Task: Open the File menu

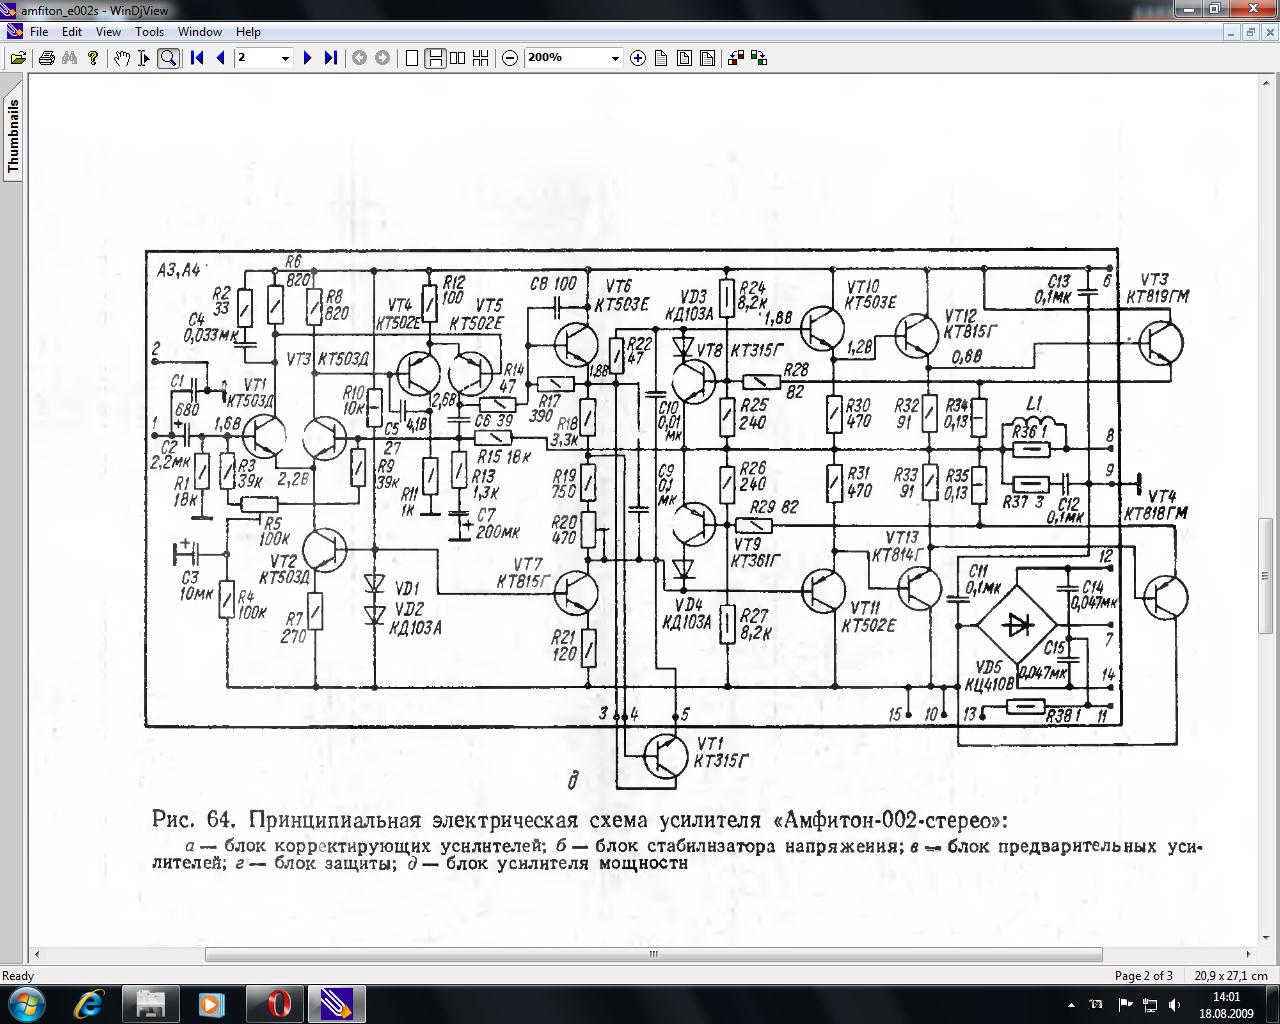Action: pos(39,31)
